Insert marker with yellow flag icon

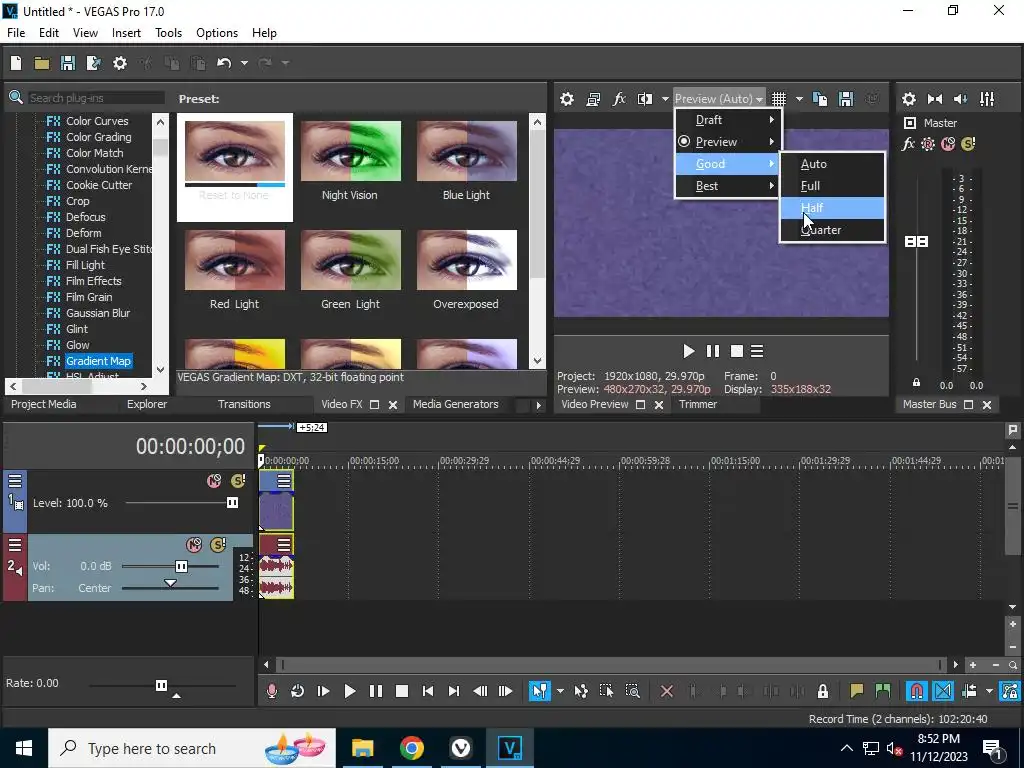coord(856,691)
